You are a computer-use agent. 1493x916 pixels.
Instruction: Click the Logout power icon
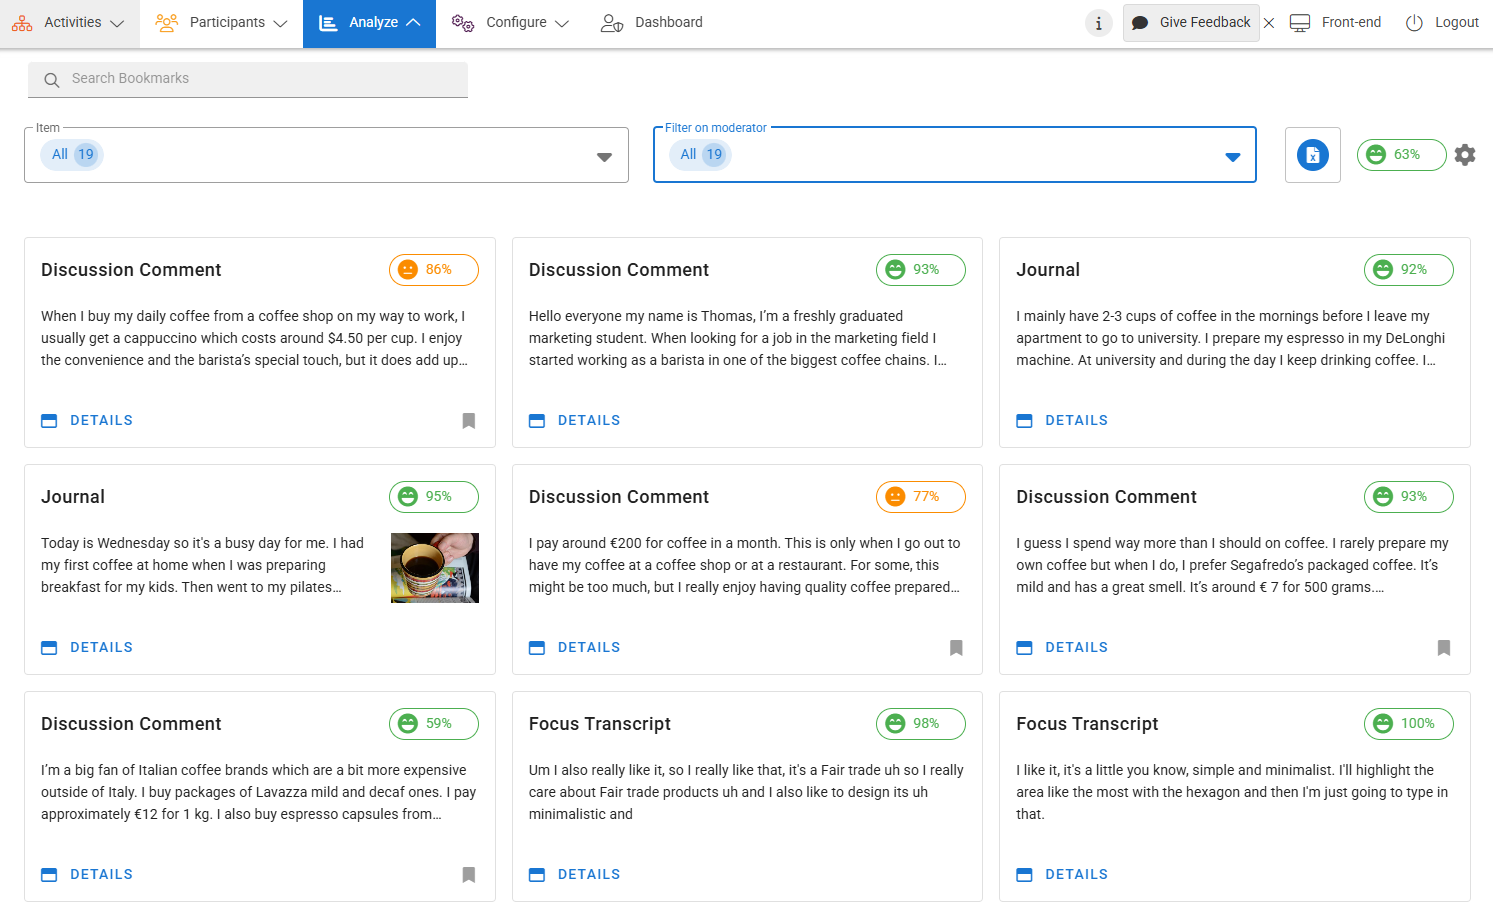point(1414,23)
